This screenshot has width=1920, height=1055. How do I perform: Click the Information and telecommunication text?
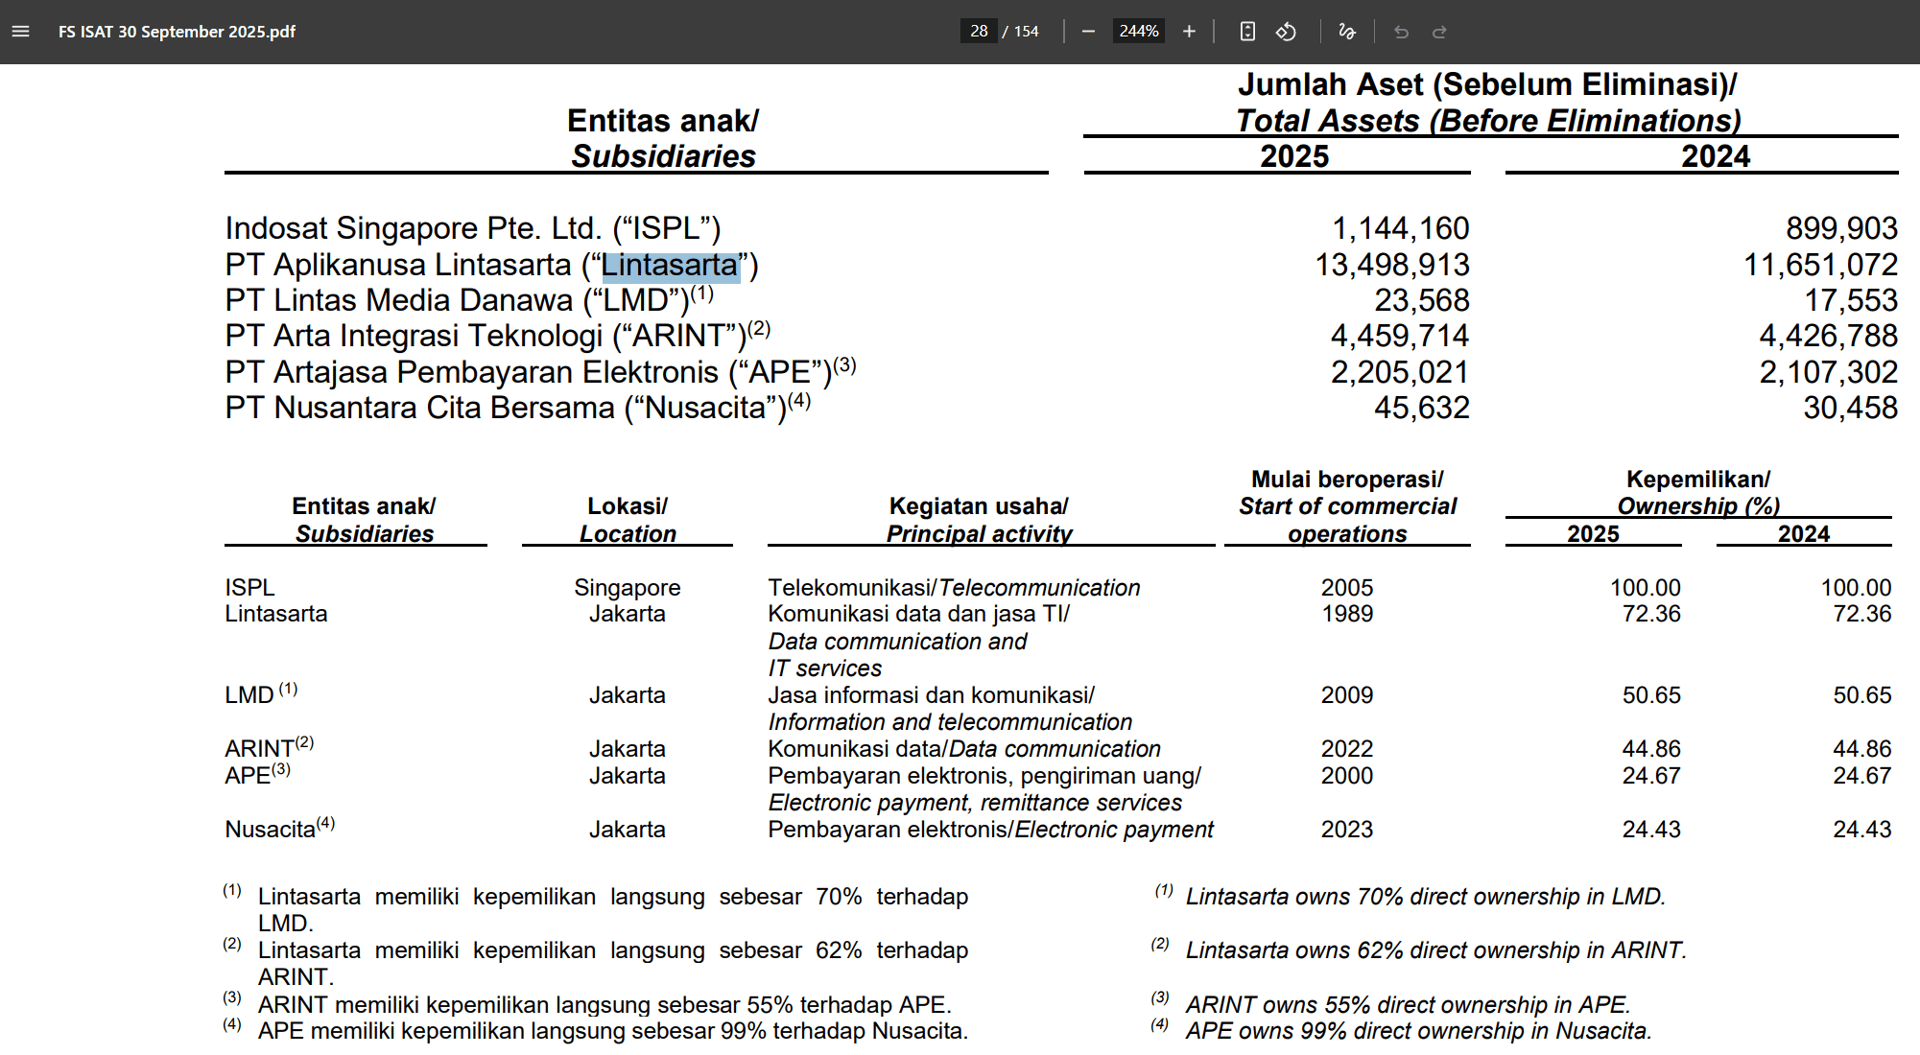coord(950,722)
